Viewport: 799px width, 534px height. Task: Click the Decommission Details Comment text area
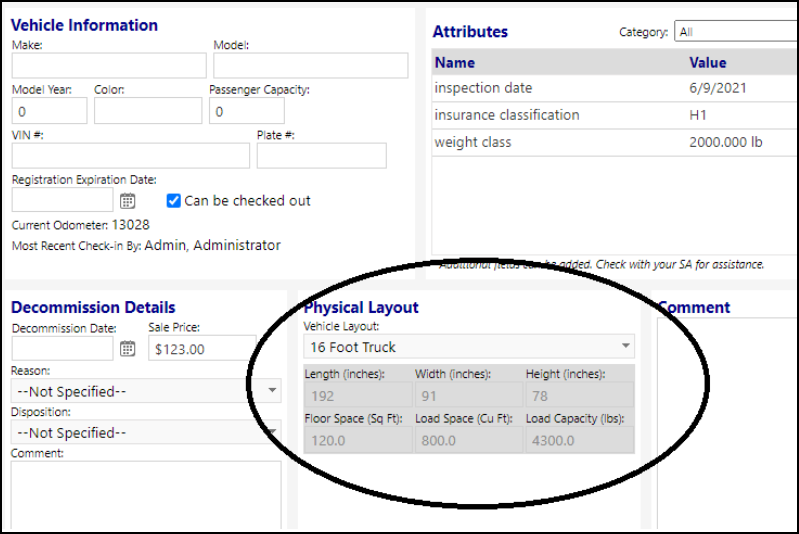coord(146,495)
